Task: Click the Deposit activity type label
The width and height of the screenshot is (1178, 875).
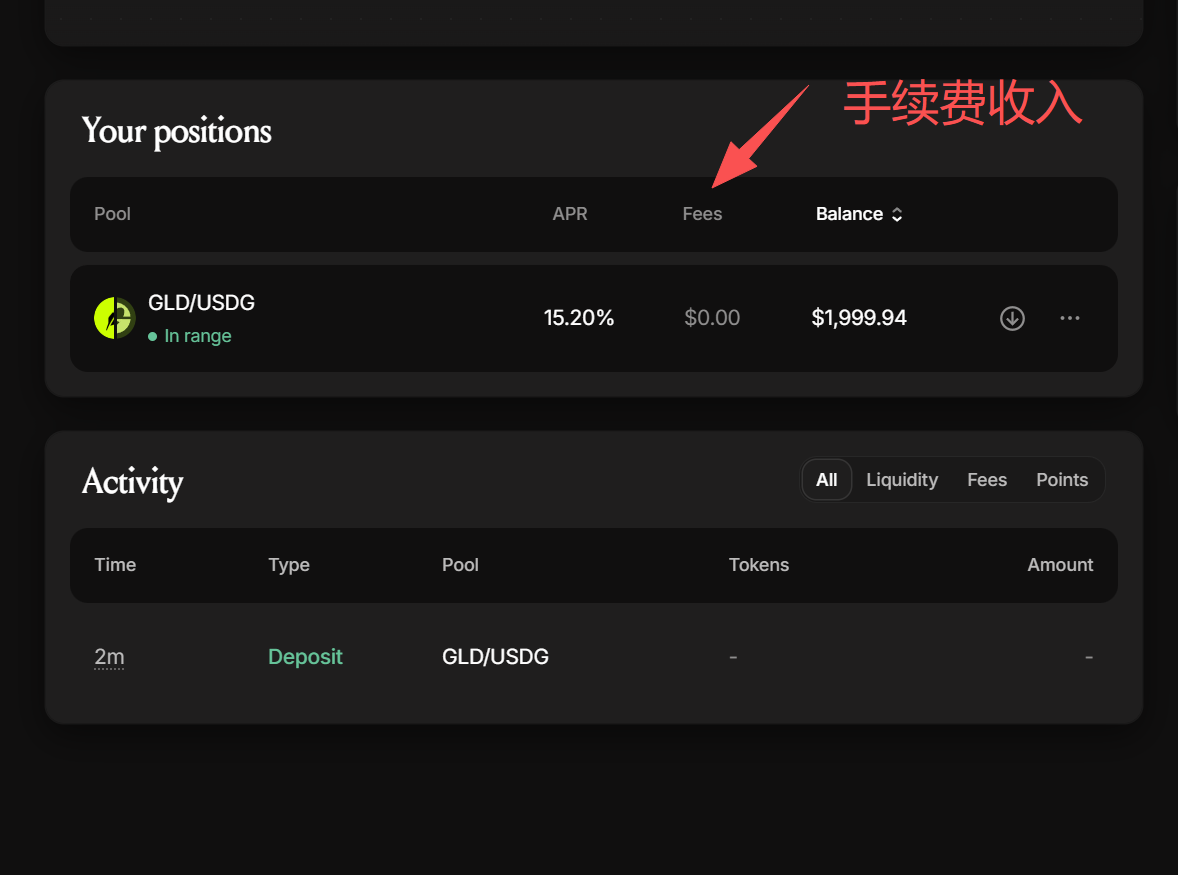Action: coord(305,656)
